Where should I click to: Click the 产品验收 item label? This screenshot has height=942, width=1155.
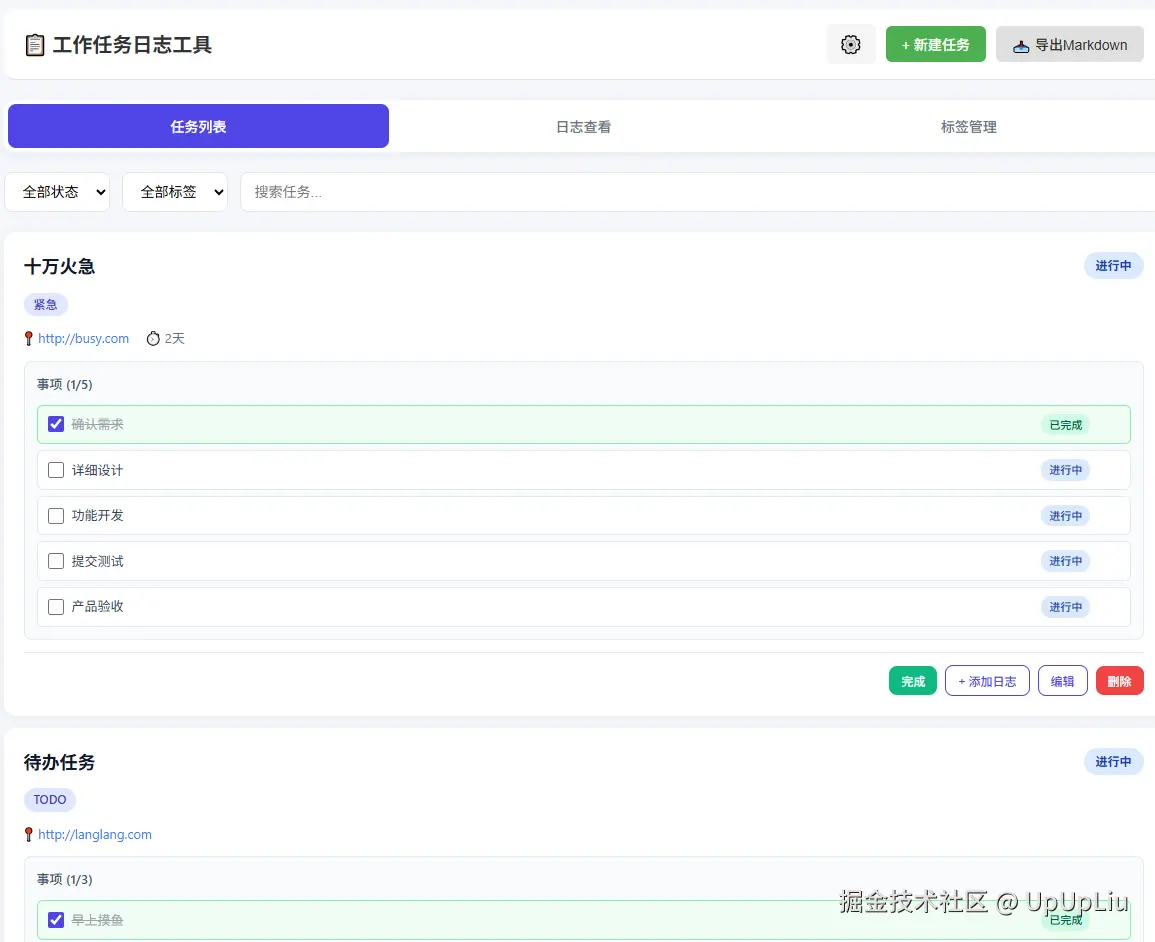point(97,606)
